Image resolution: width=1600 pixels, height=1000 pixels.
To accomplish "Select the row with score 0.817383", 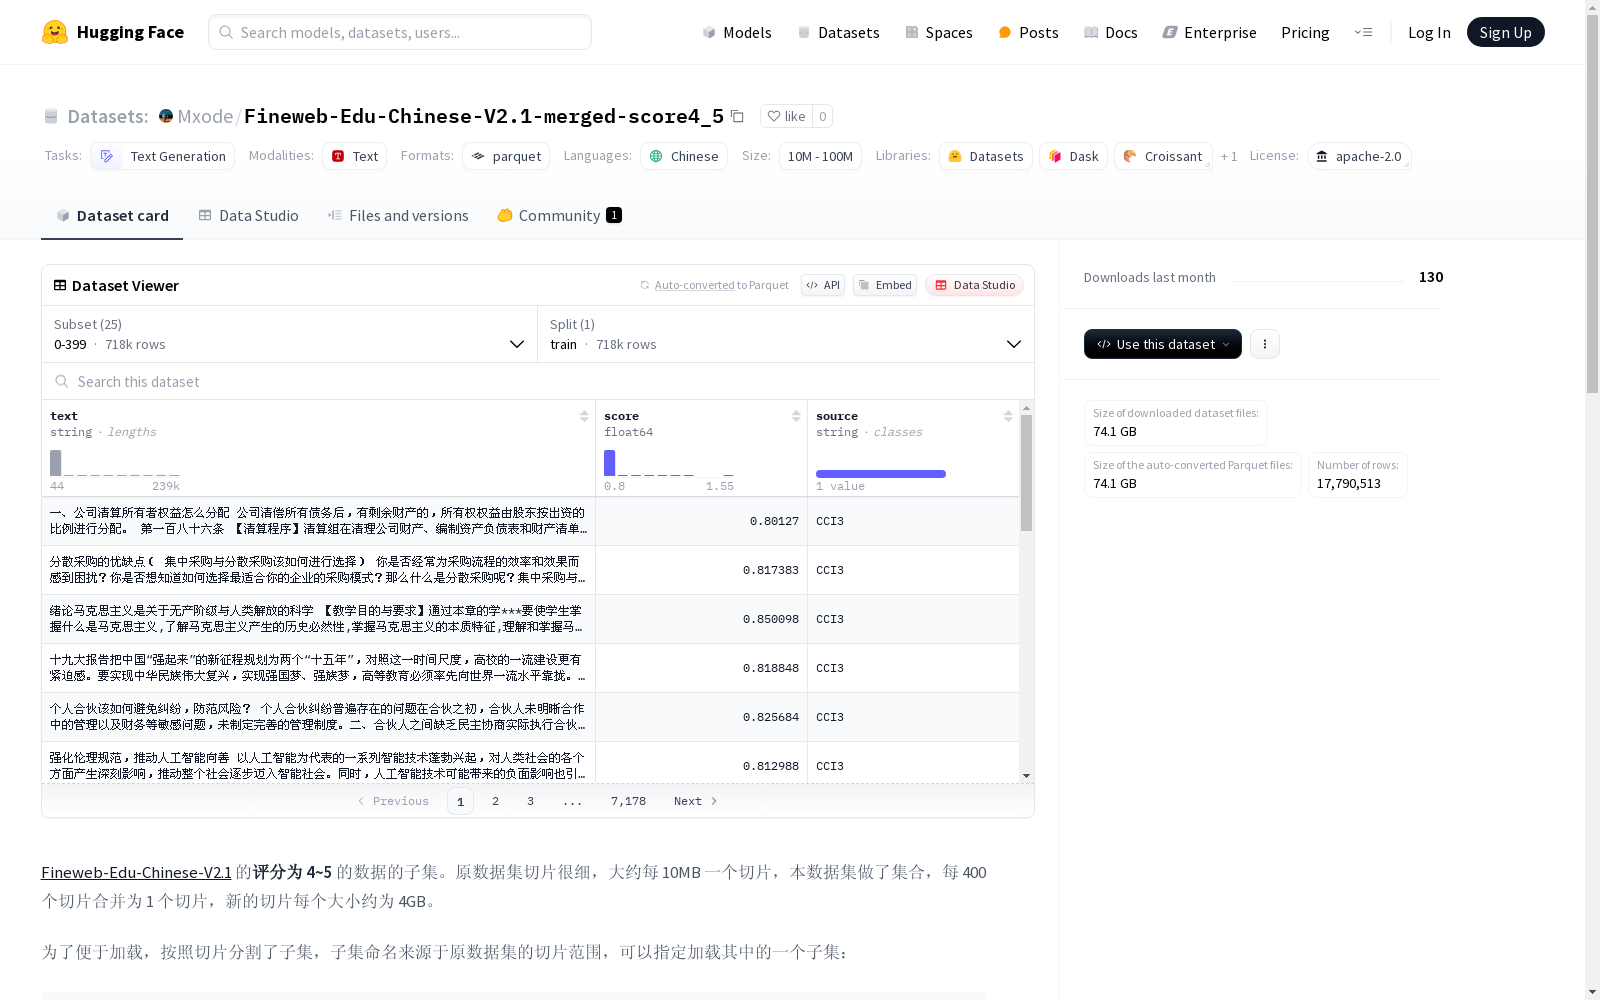I will (530, 570).
